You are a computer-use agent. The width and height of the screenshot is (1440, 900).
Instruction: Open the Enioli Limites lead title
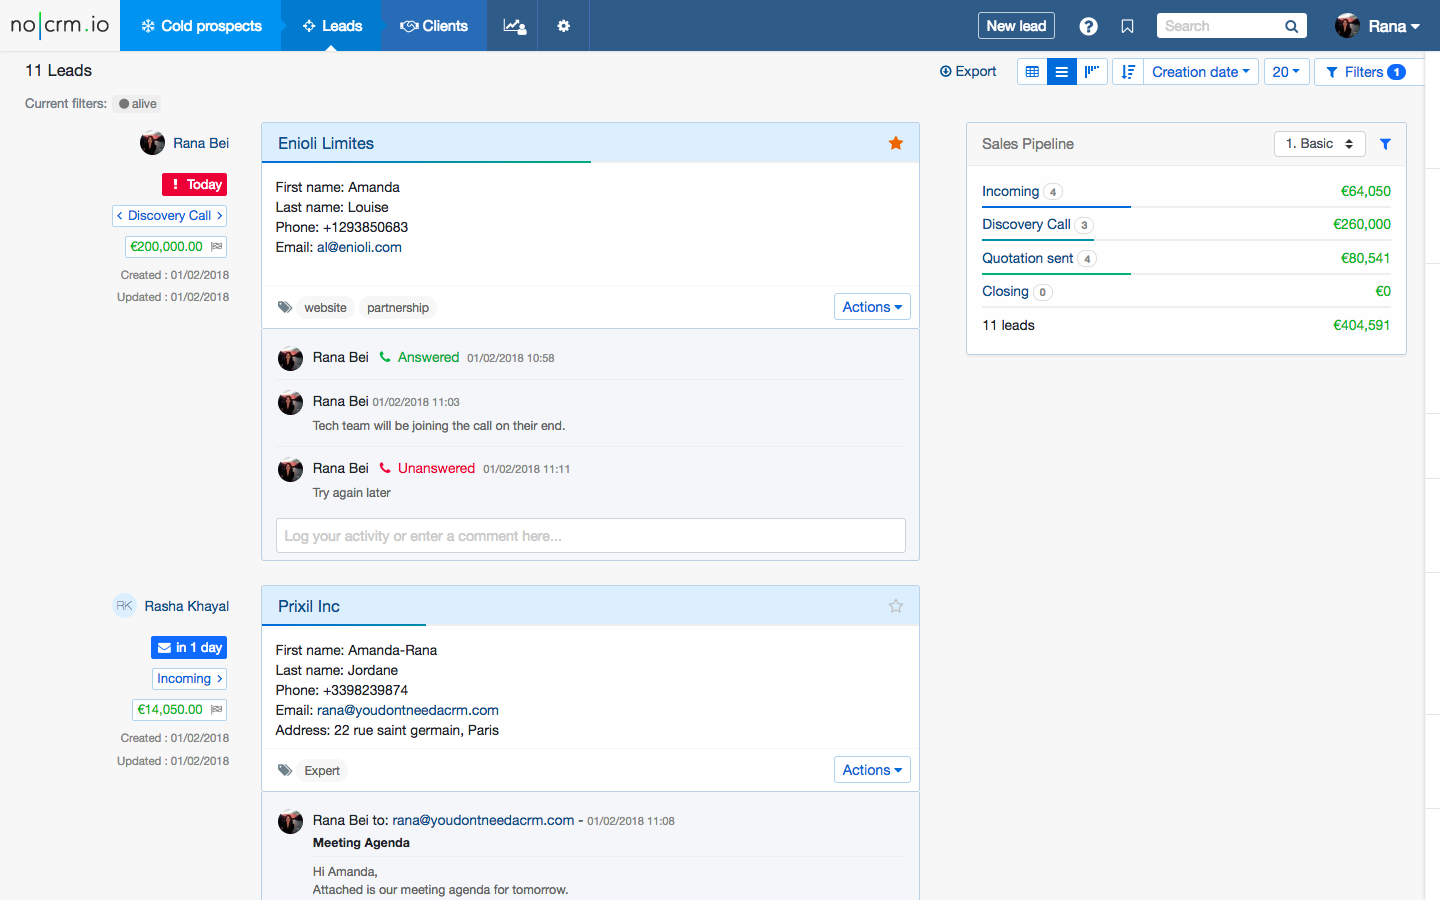click(326, 143)
